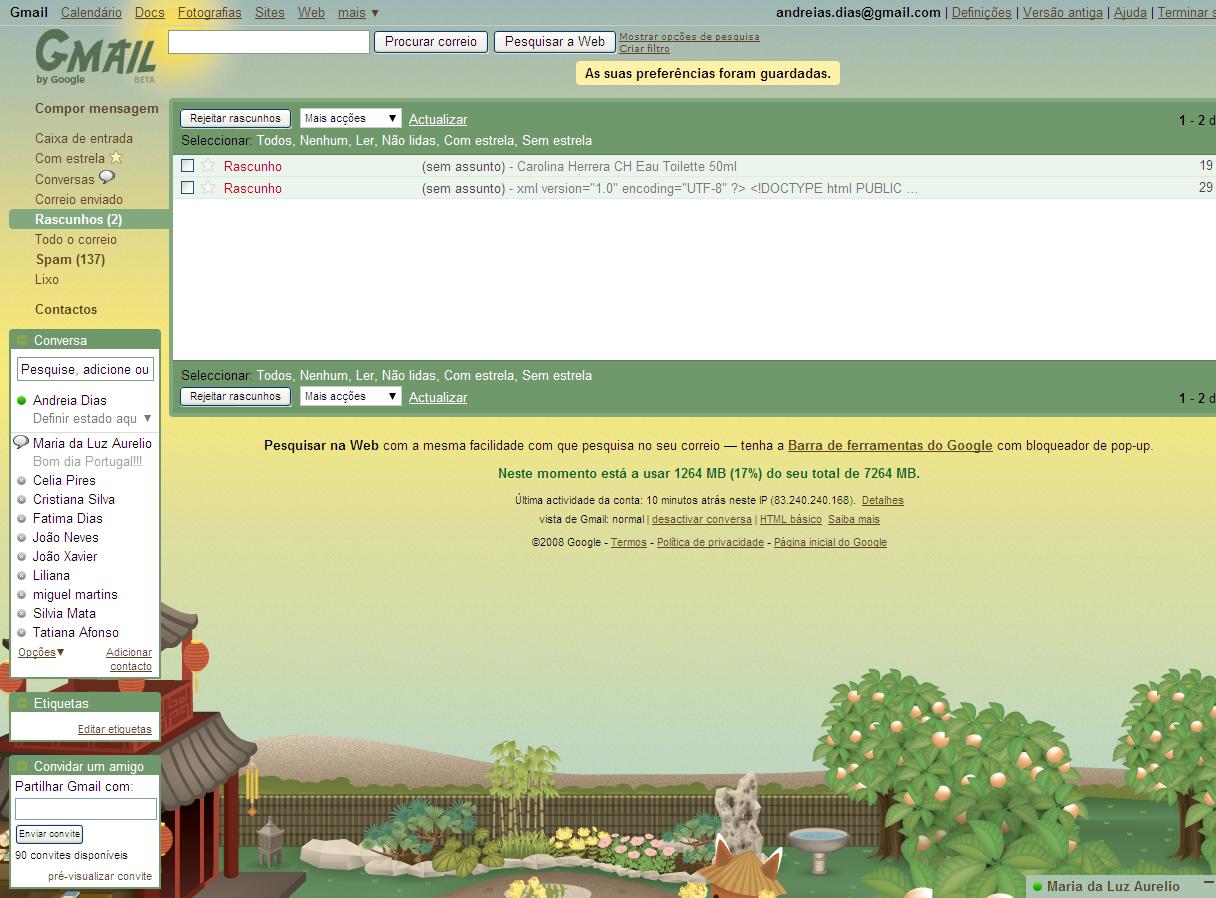Collapse the Conversa panel icon

pyautogui.click(x=22, y=340)
